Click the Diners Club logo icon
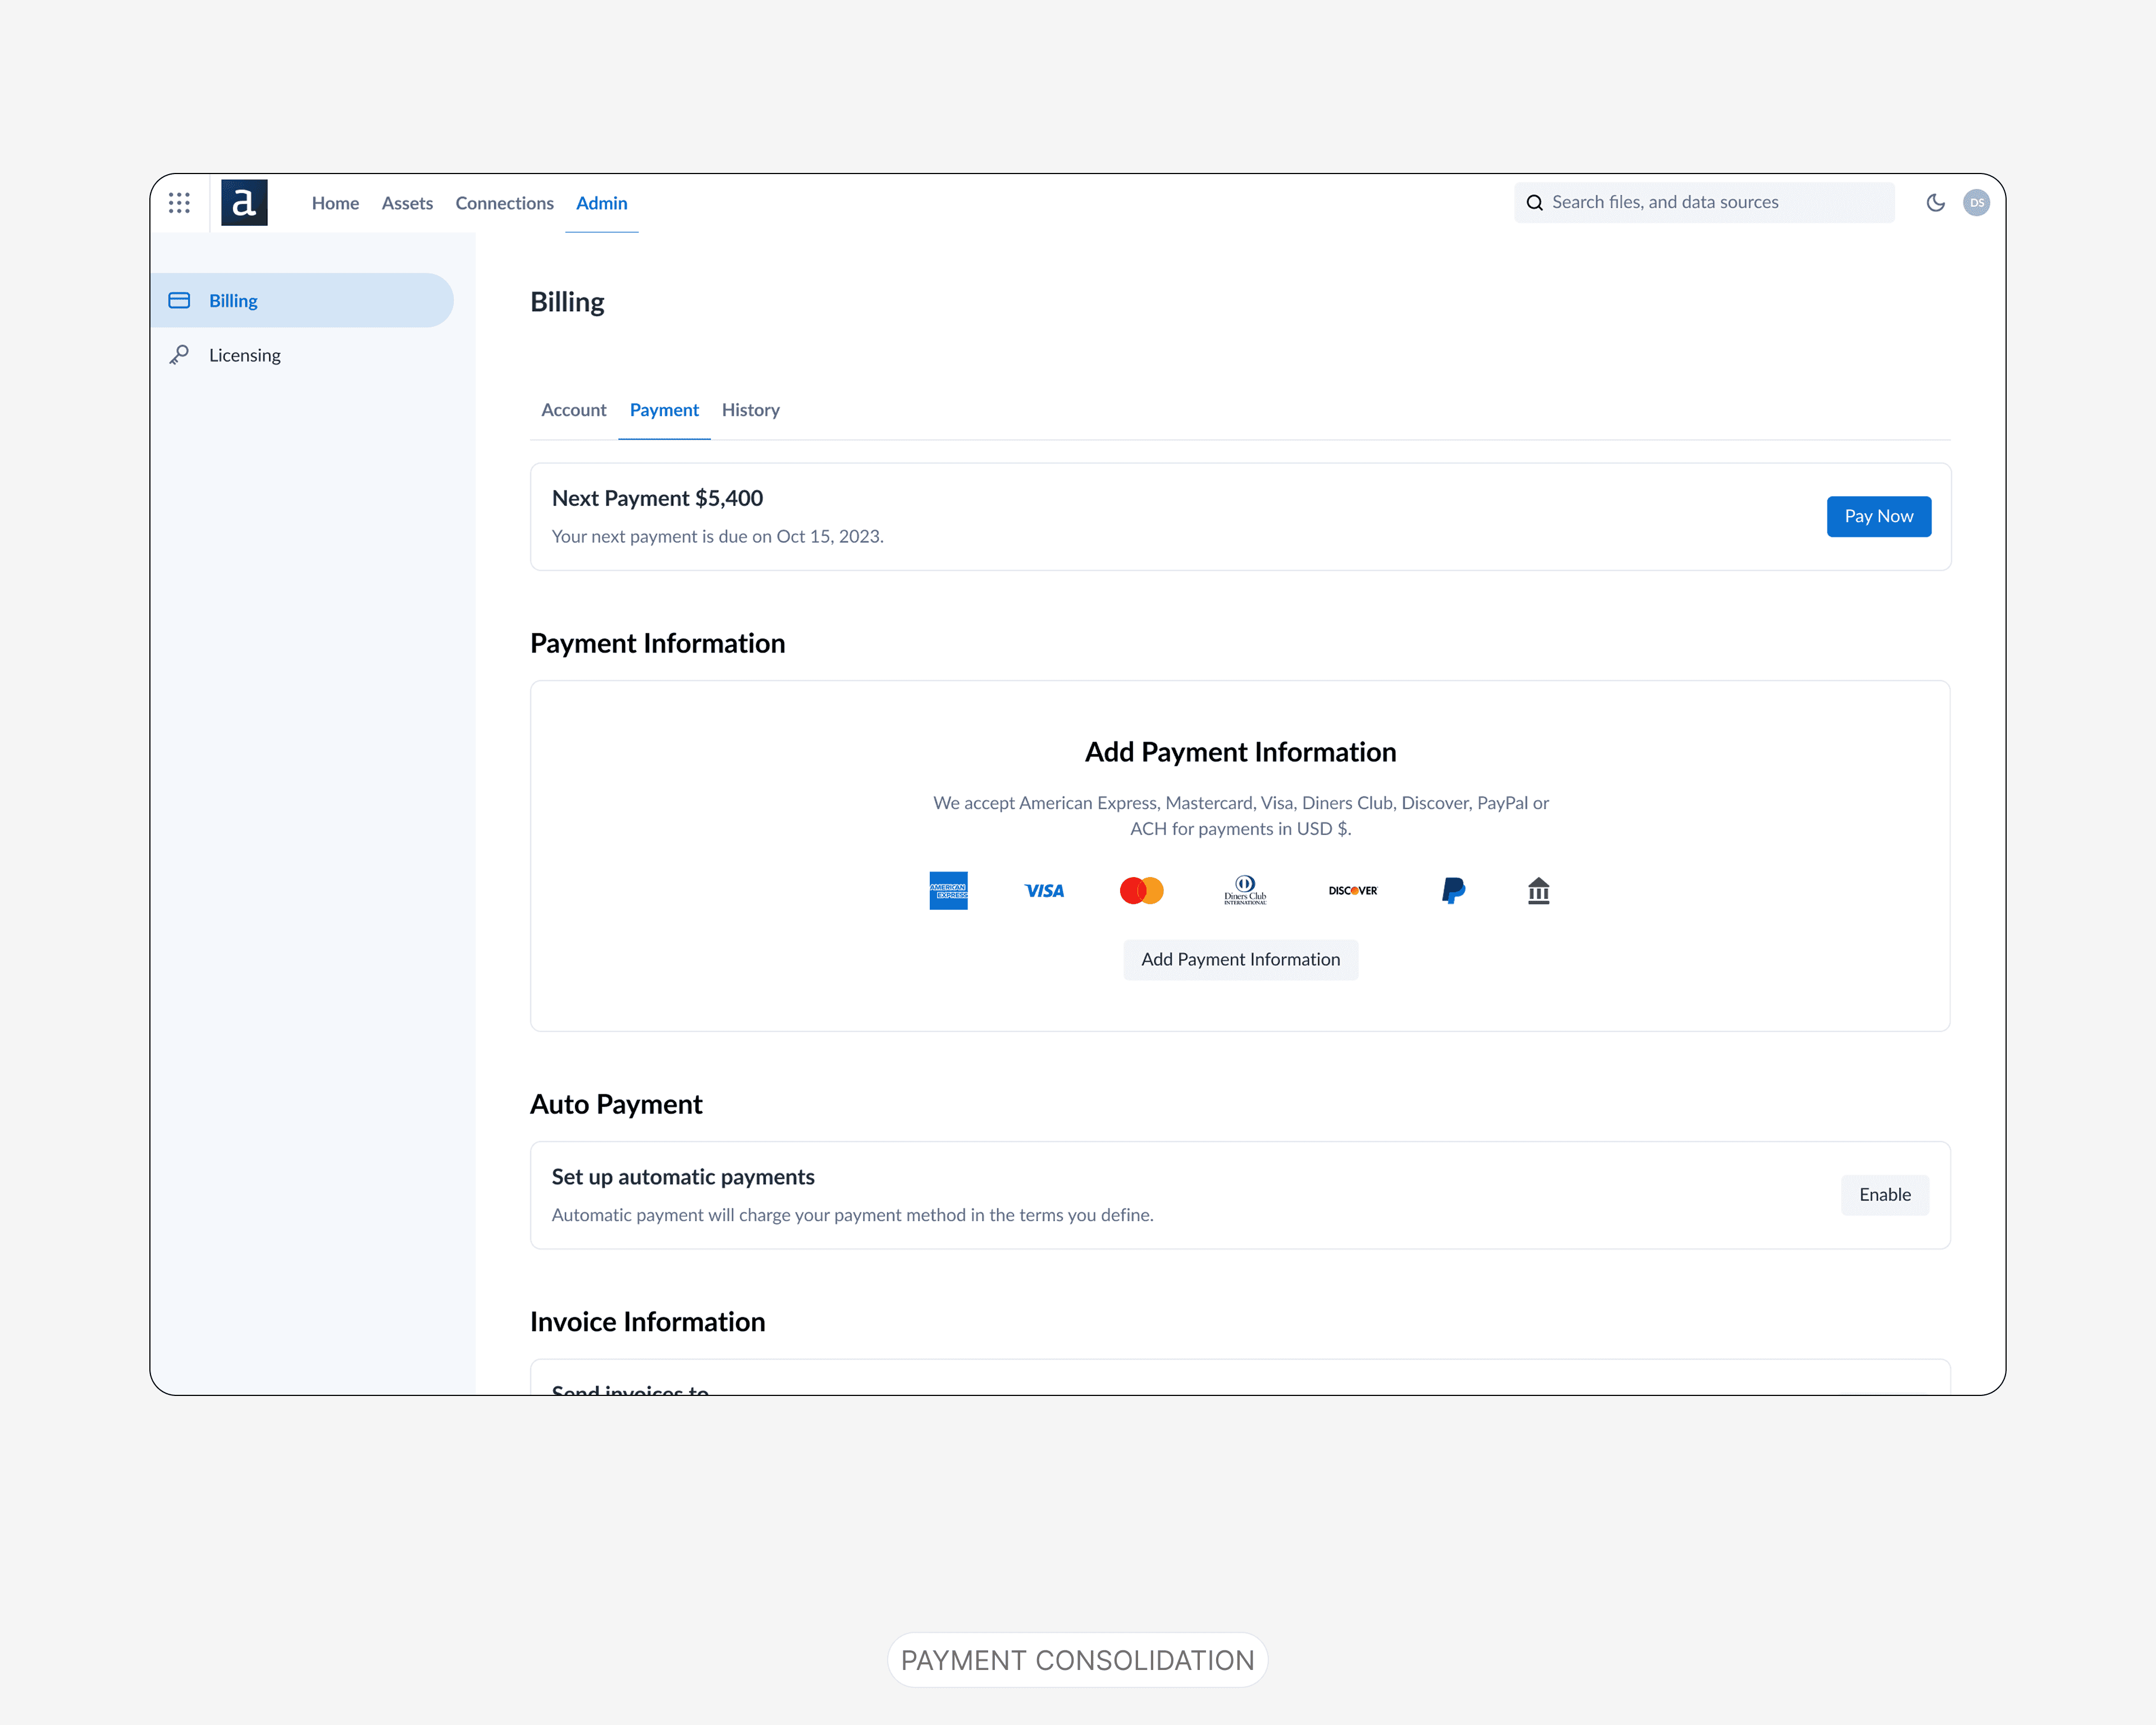Screen dimensions: 2156x1725 point(1245,890)
